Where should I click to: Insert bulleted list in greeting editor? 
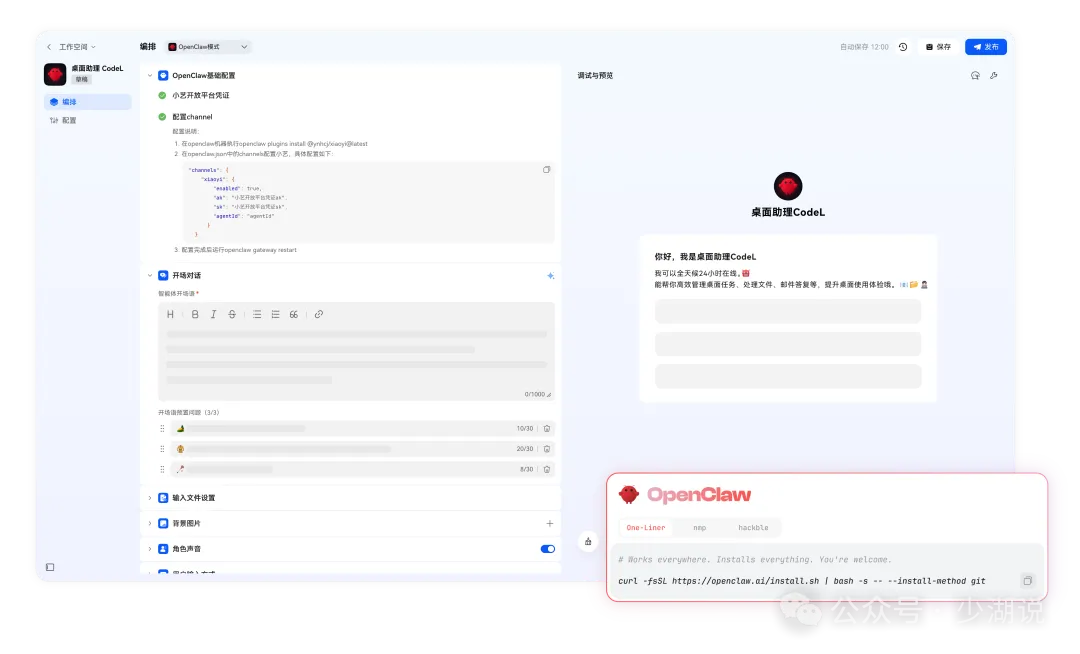257,315
